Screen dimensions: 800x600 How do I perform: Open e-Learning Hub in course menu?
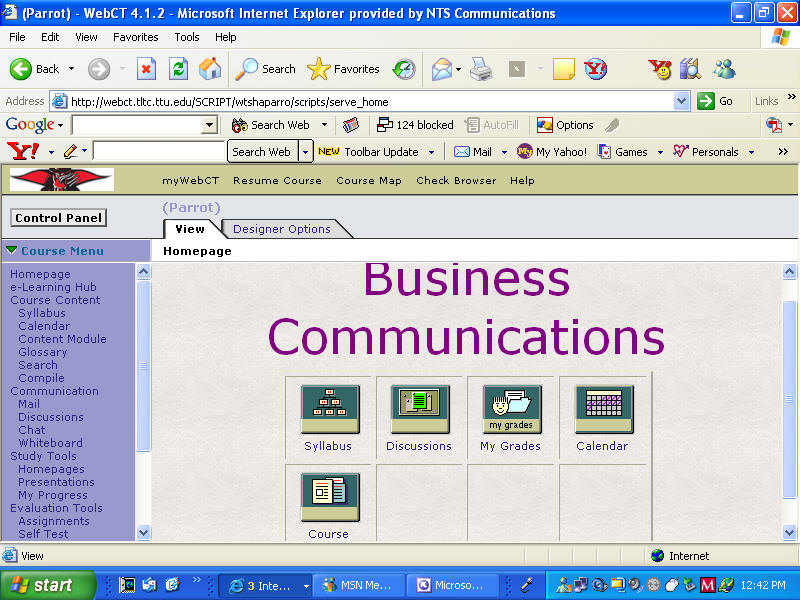(53, 287)
